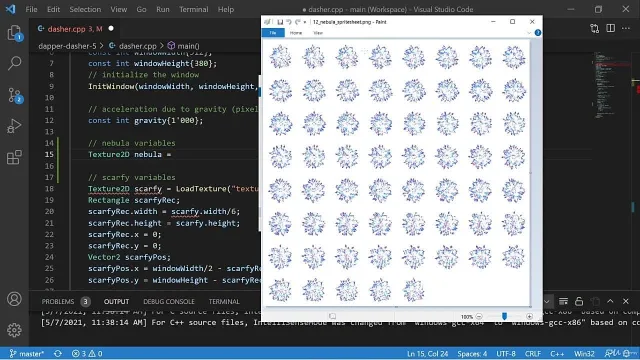This screenshot has height=360, width=640.
Task: Click Synchronize Changes icon in status bar
Action: 58,353
